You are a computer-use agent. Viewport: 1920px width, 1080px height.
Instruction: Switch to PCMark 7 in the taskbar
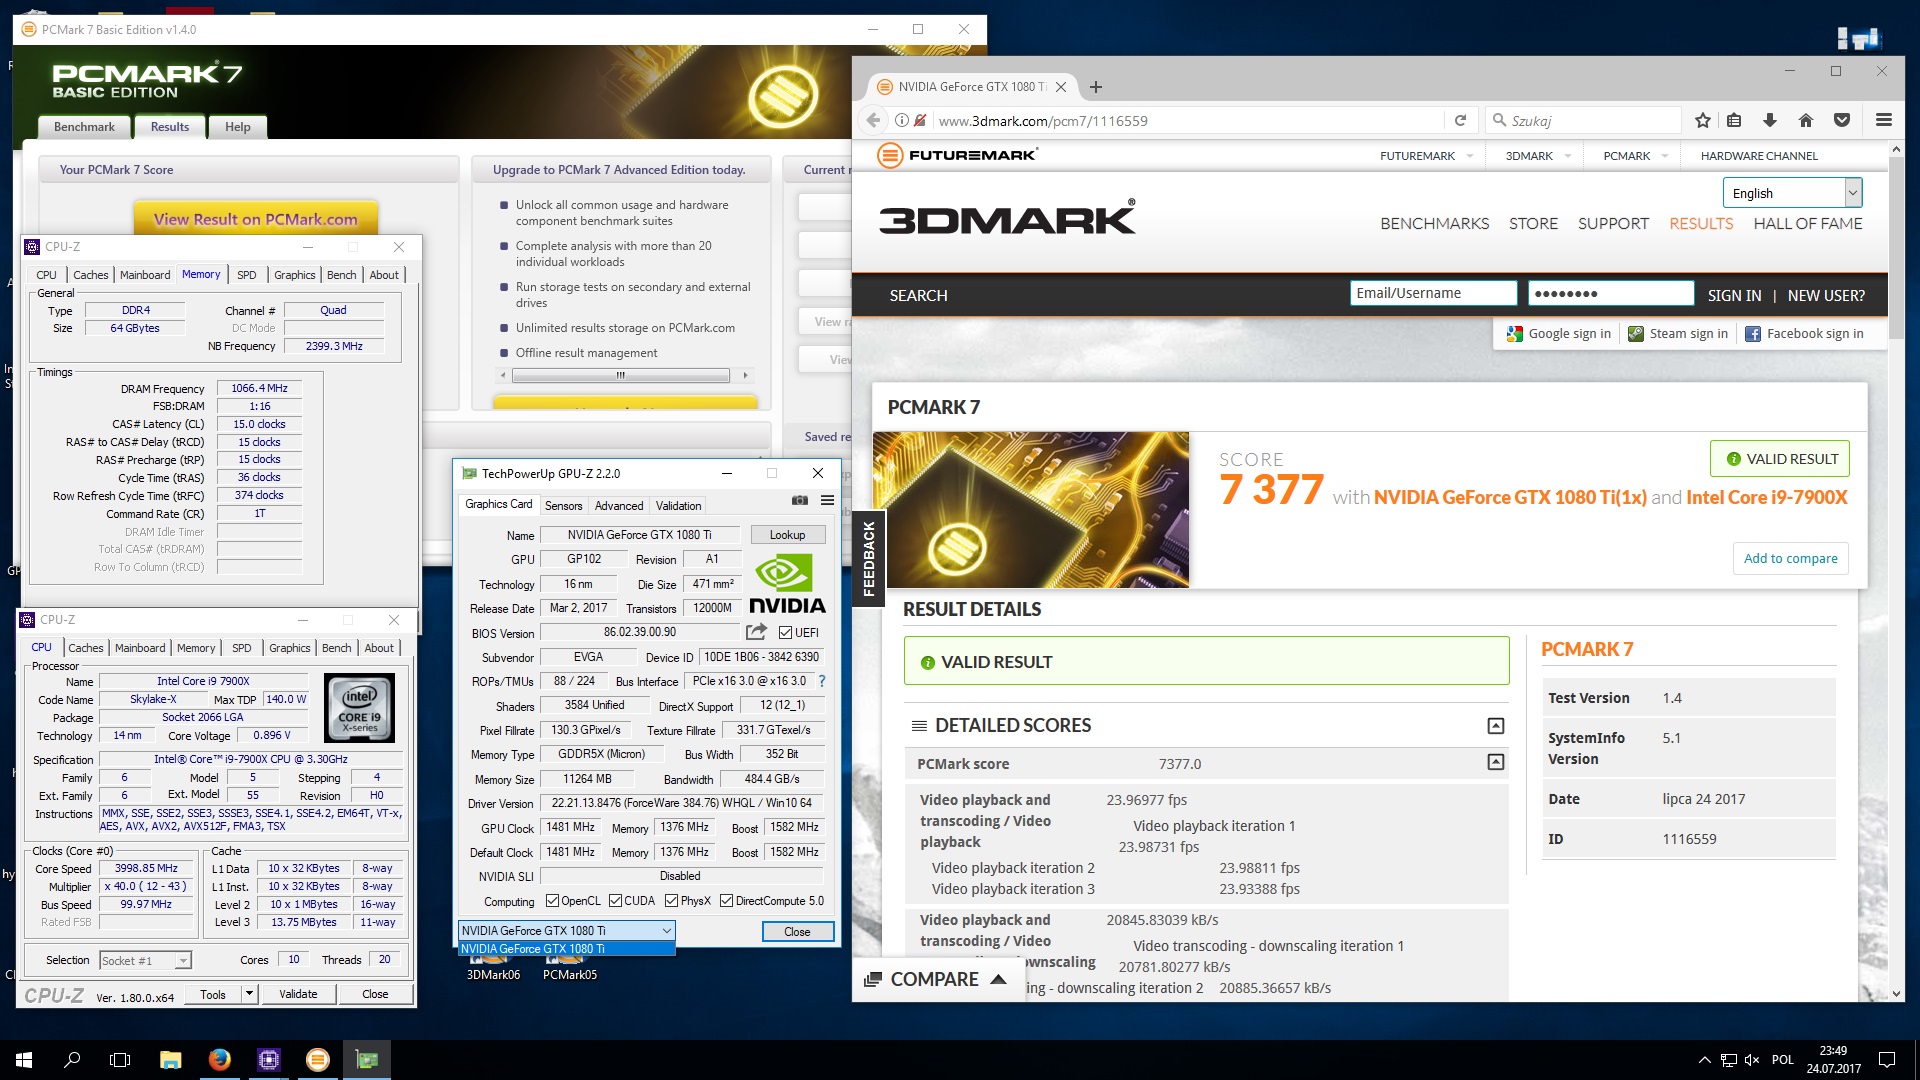(x=317, y=1059)
